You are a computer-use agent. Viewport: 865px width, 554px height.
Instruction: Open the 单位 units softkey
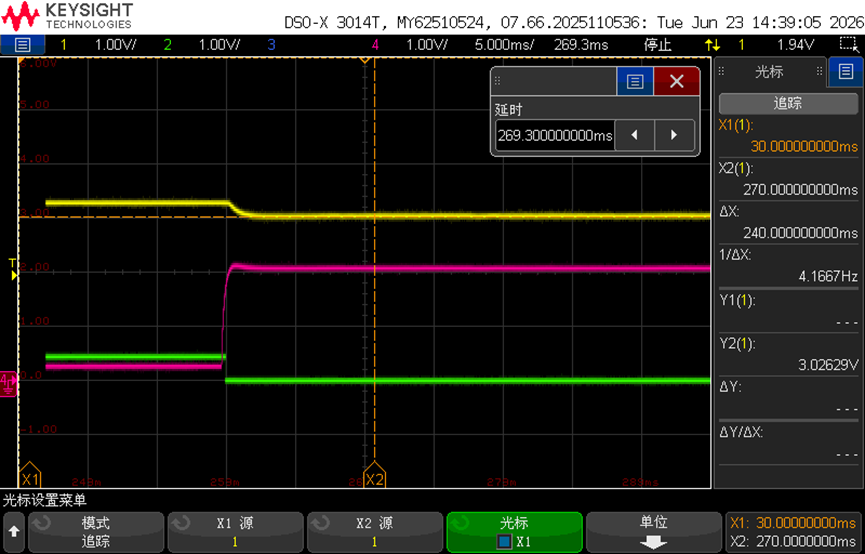(x=654, y=532)
